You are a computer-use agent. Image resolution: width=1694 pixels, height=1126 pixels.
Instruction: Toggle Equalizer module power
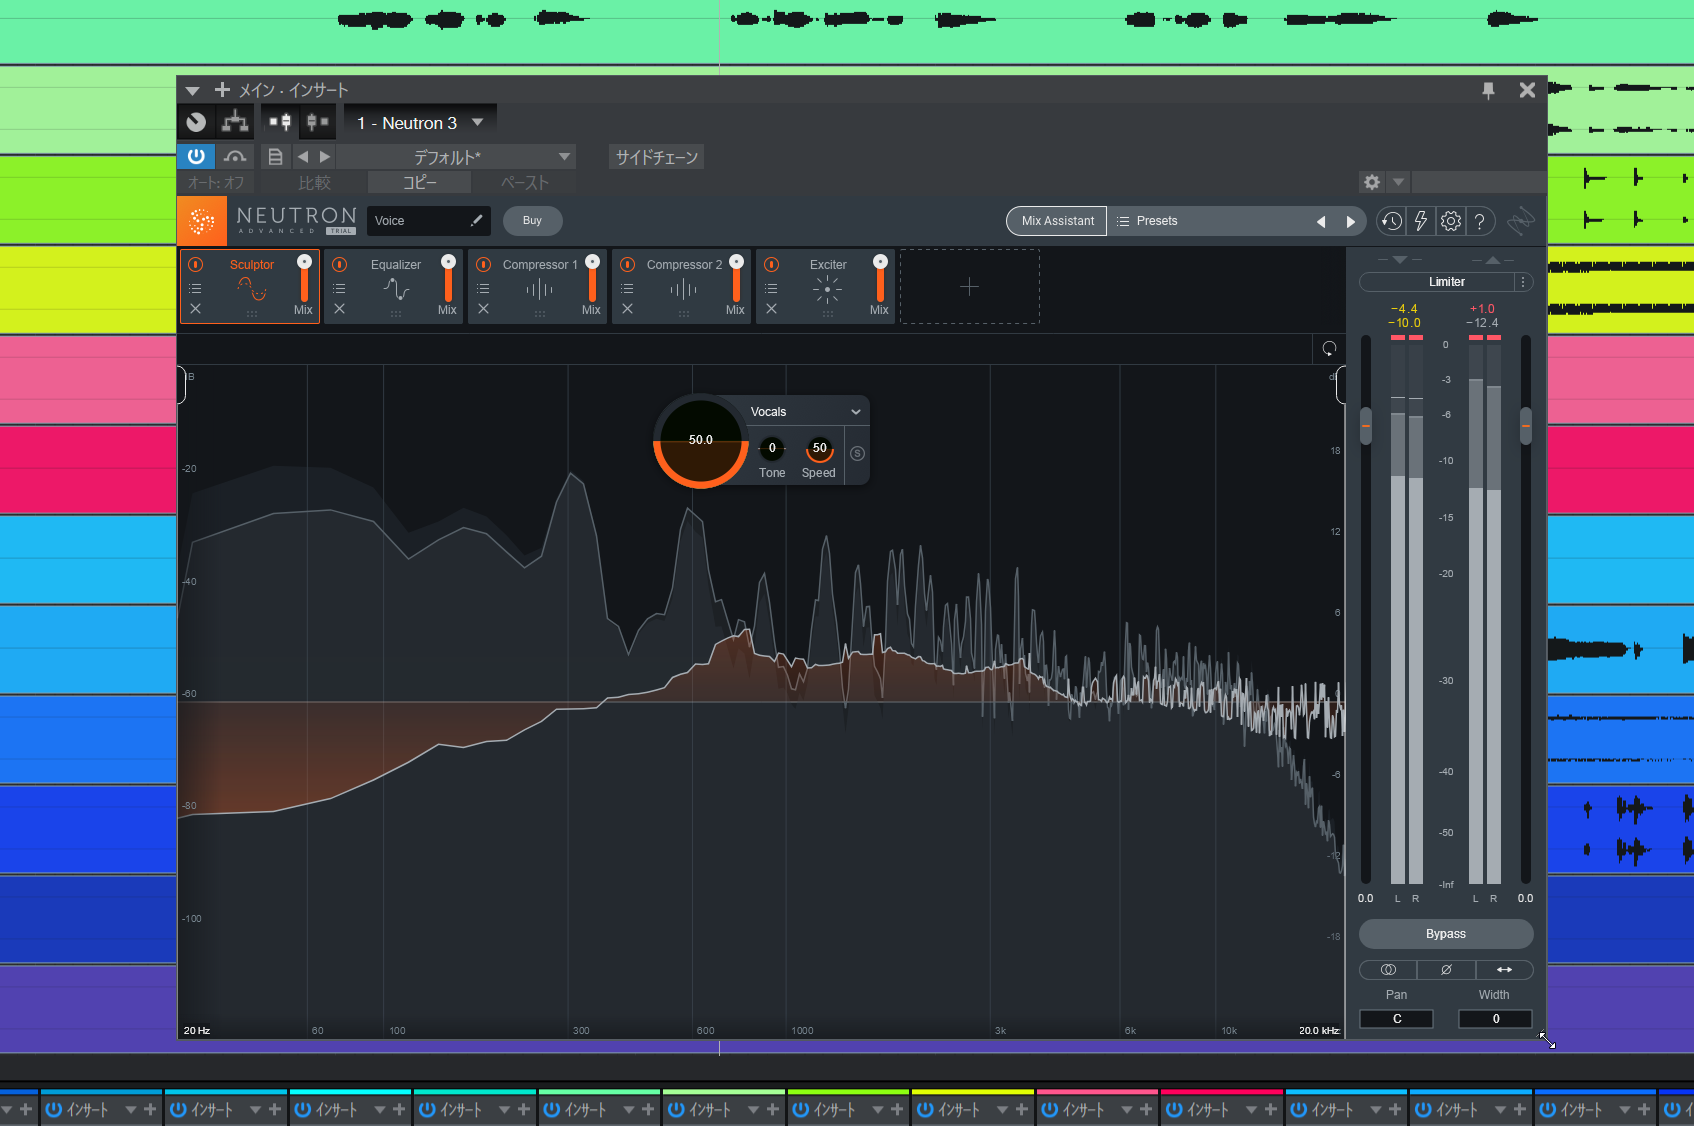[x=340, y=265]
